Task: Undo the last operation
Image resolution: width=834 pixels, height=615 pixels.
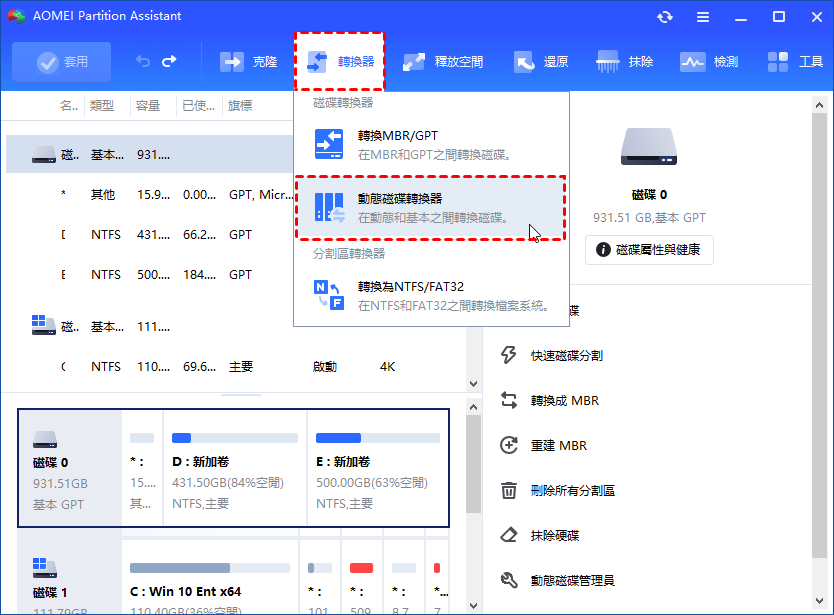Action: pos(143,62)
